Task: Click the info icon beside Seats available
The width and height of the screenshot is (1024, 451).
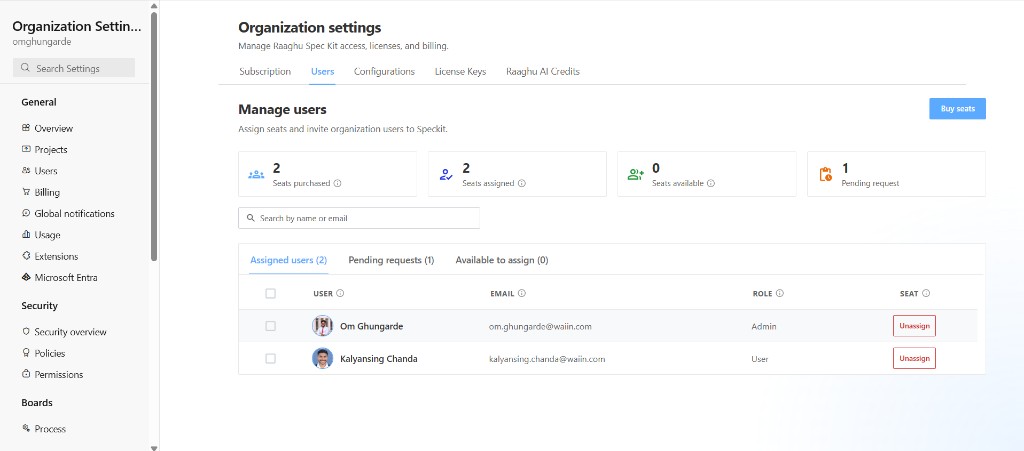Action: pyautogui.click(x=711, y=183)
